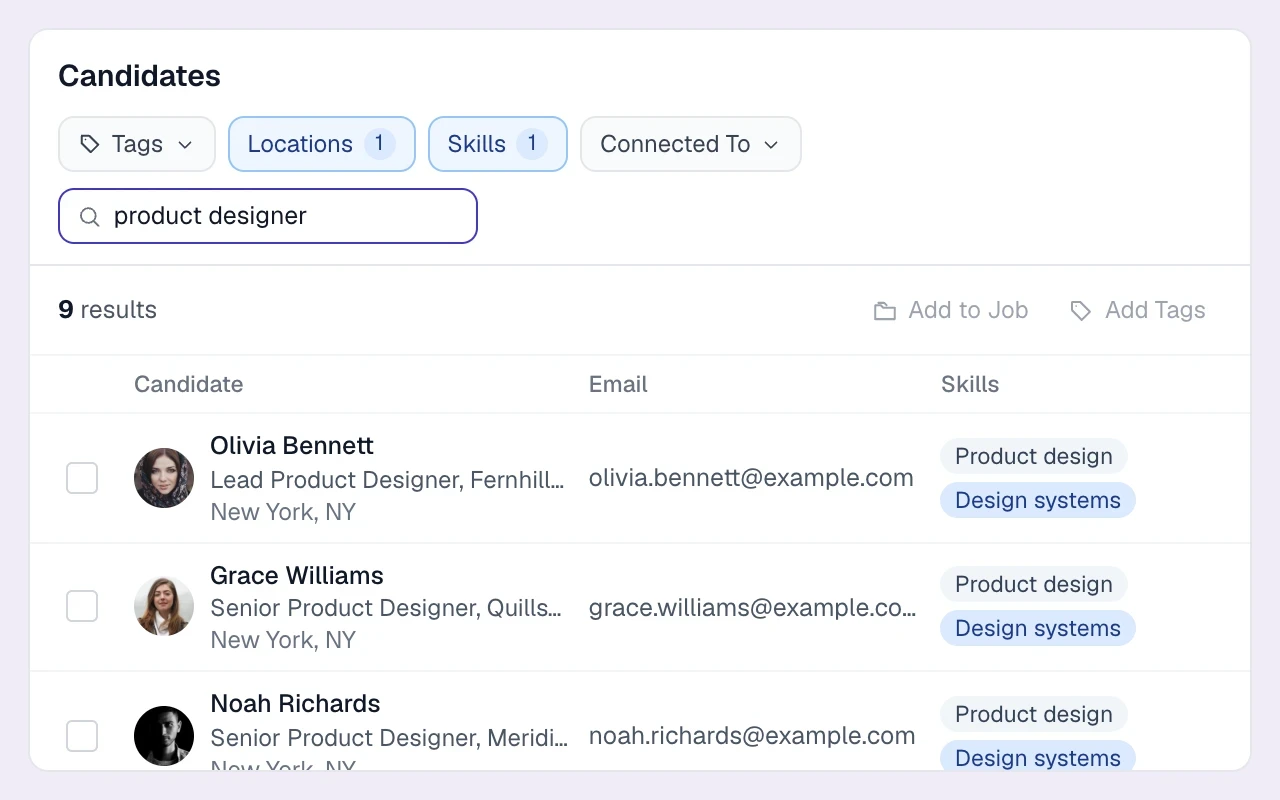Click New York, NY under Grace Williams
Viewport: 1280px width, 800px height.
coord(283,640)
